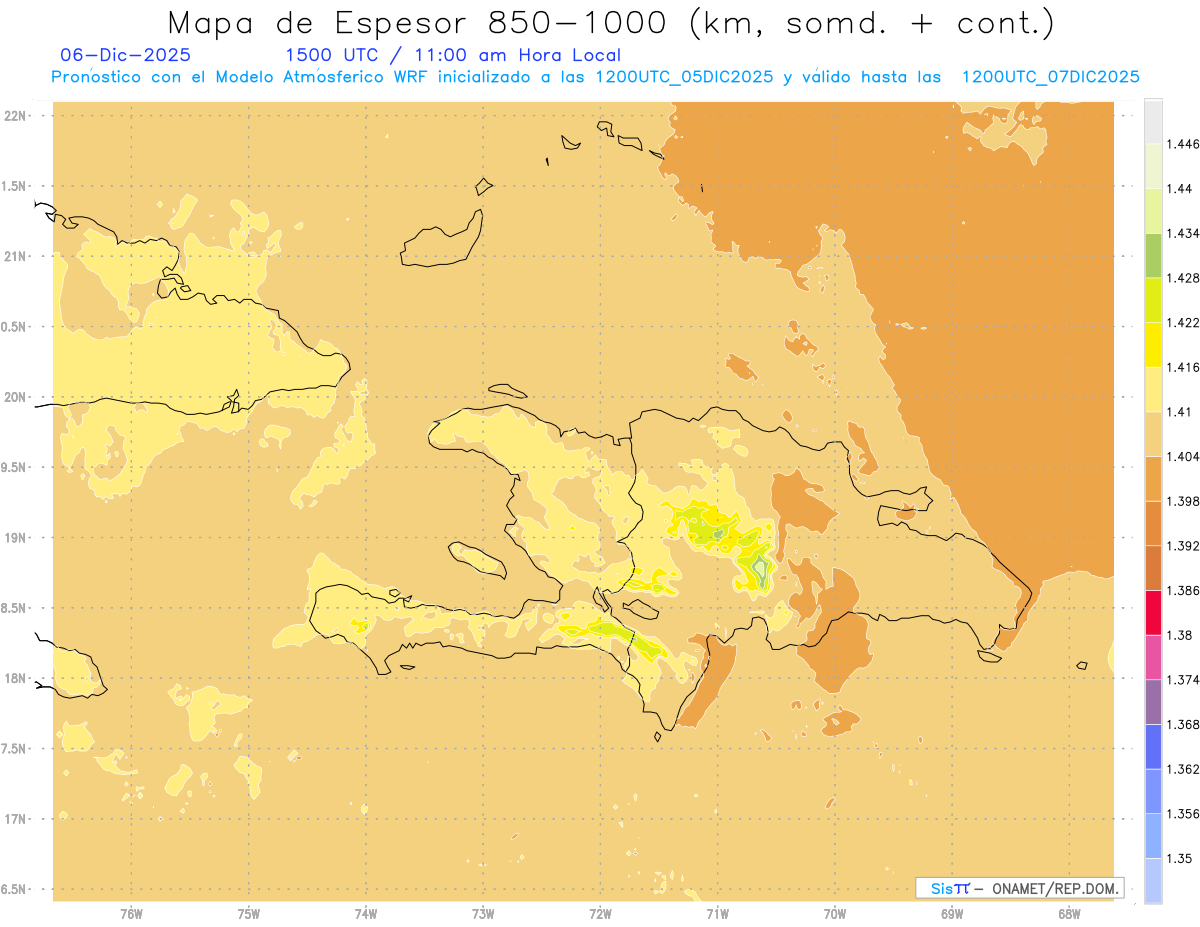
Task: Click the "1.416" colorbar value
Action: click(x=1183, y=367)
